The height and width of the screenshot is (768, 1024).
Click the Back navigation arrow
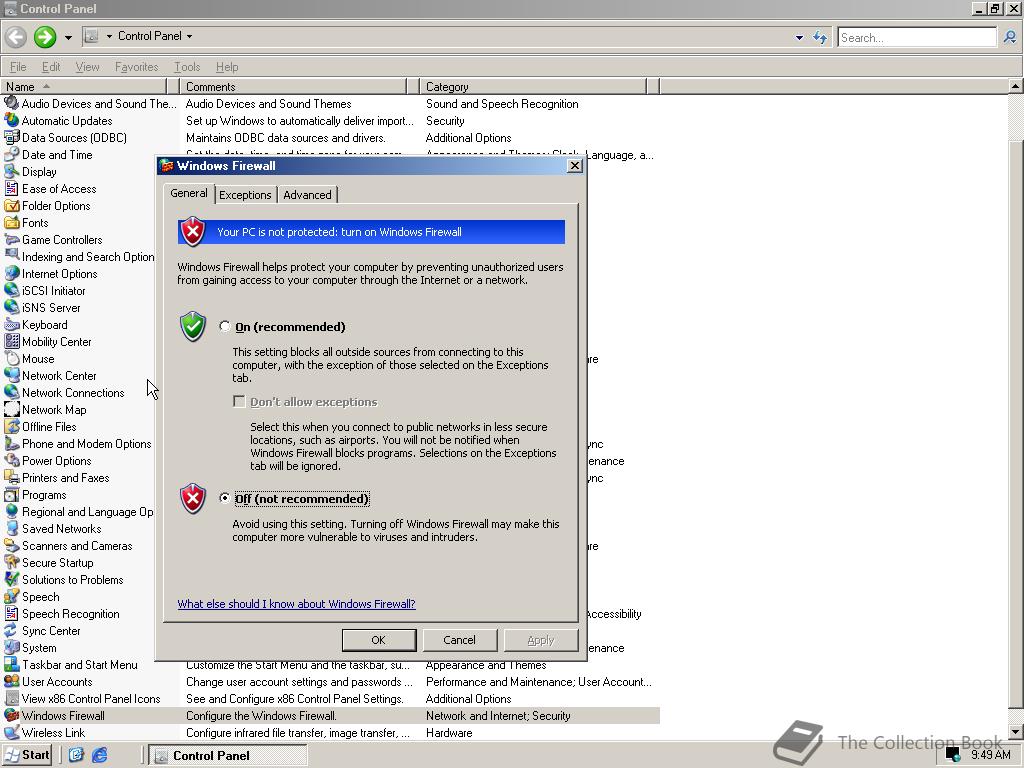point(16,37)
